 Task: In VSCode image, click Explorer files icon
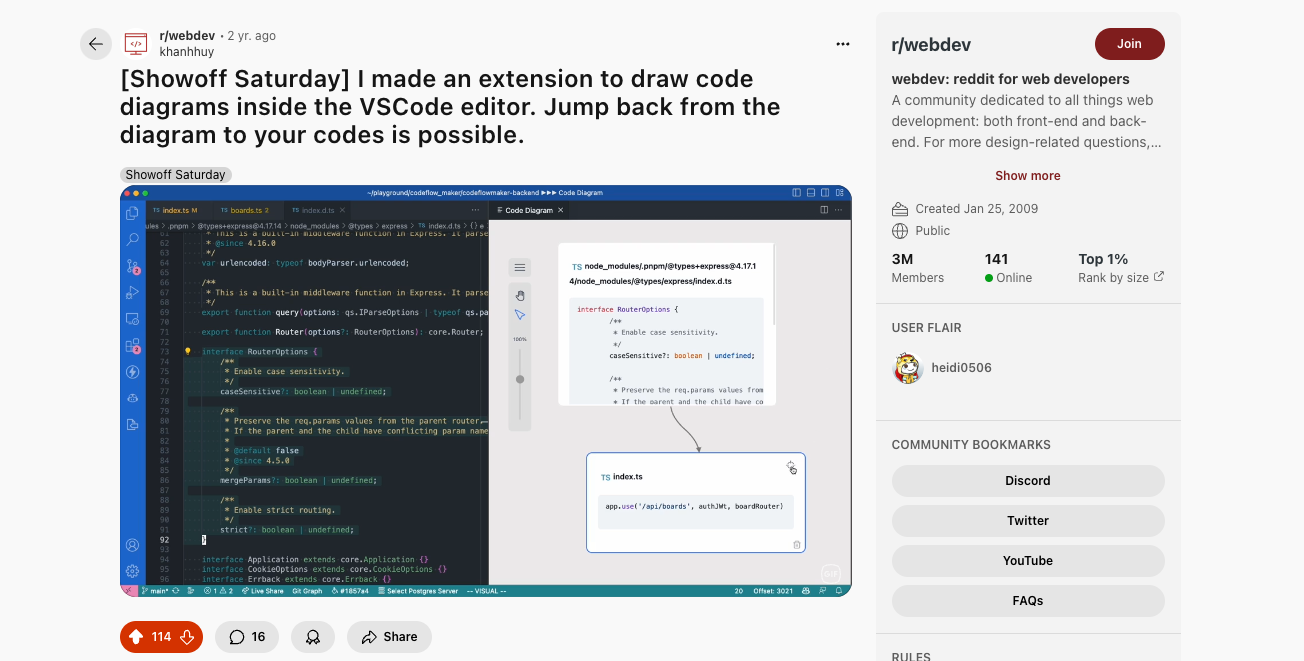(x=132, y=214)
